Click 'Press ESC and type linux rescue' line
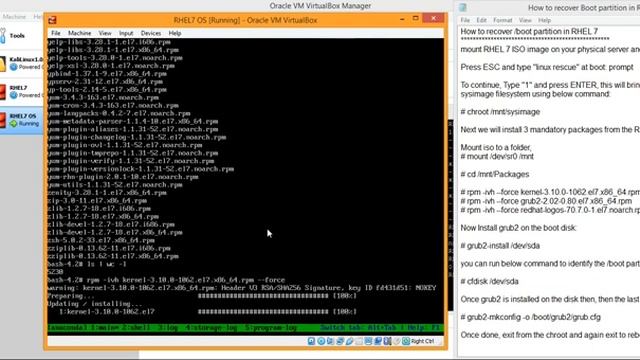 (547, 67)
